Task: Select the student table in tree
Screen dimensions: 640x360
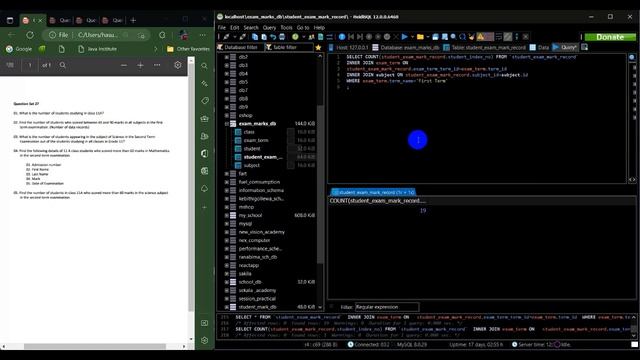Action: pos(252,149)
